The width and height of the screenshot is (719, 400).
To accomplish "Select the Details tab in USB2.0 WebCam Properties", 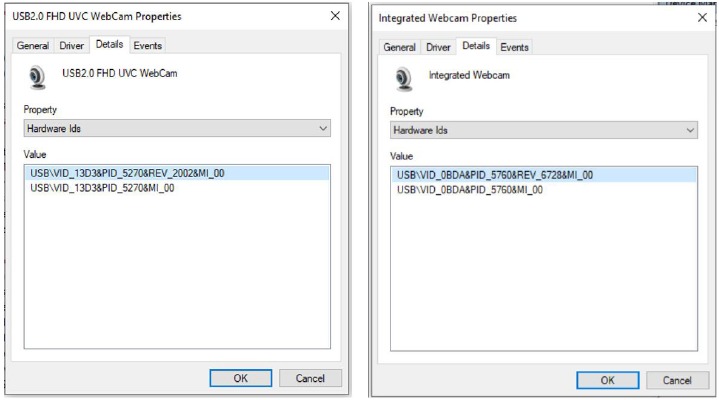I will click(x=109, y=44).
